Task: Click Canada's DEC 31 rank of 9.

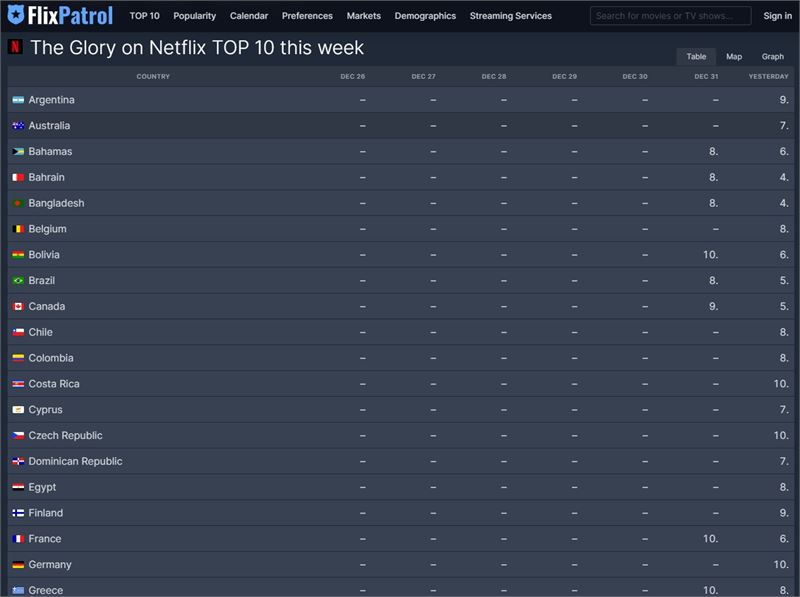Action: point(713,307)
